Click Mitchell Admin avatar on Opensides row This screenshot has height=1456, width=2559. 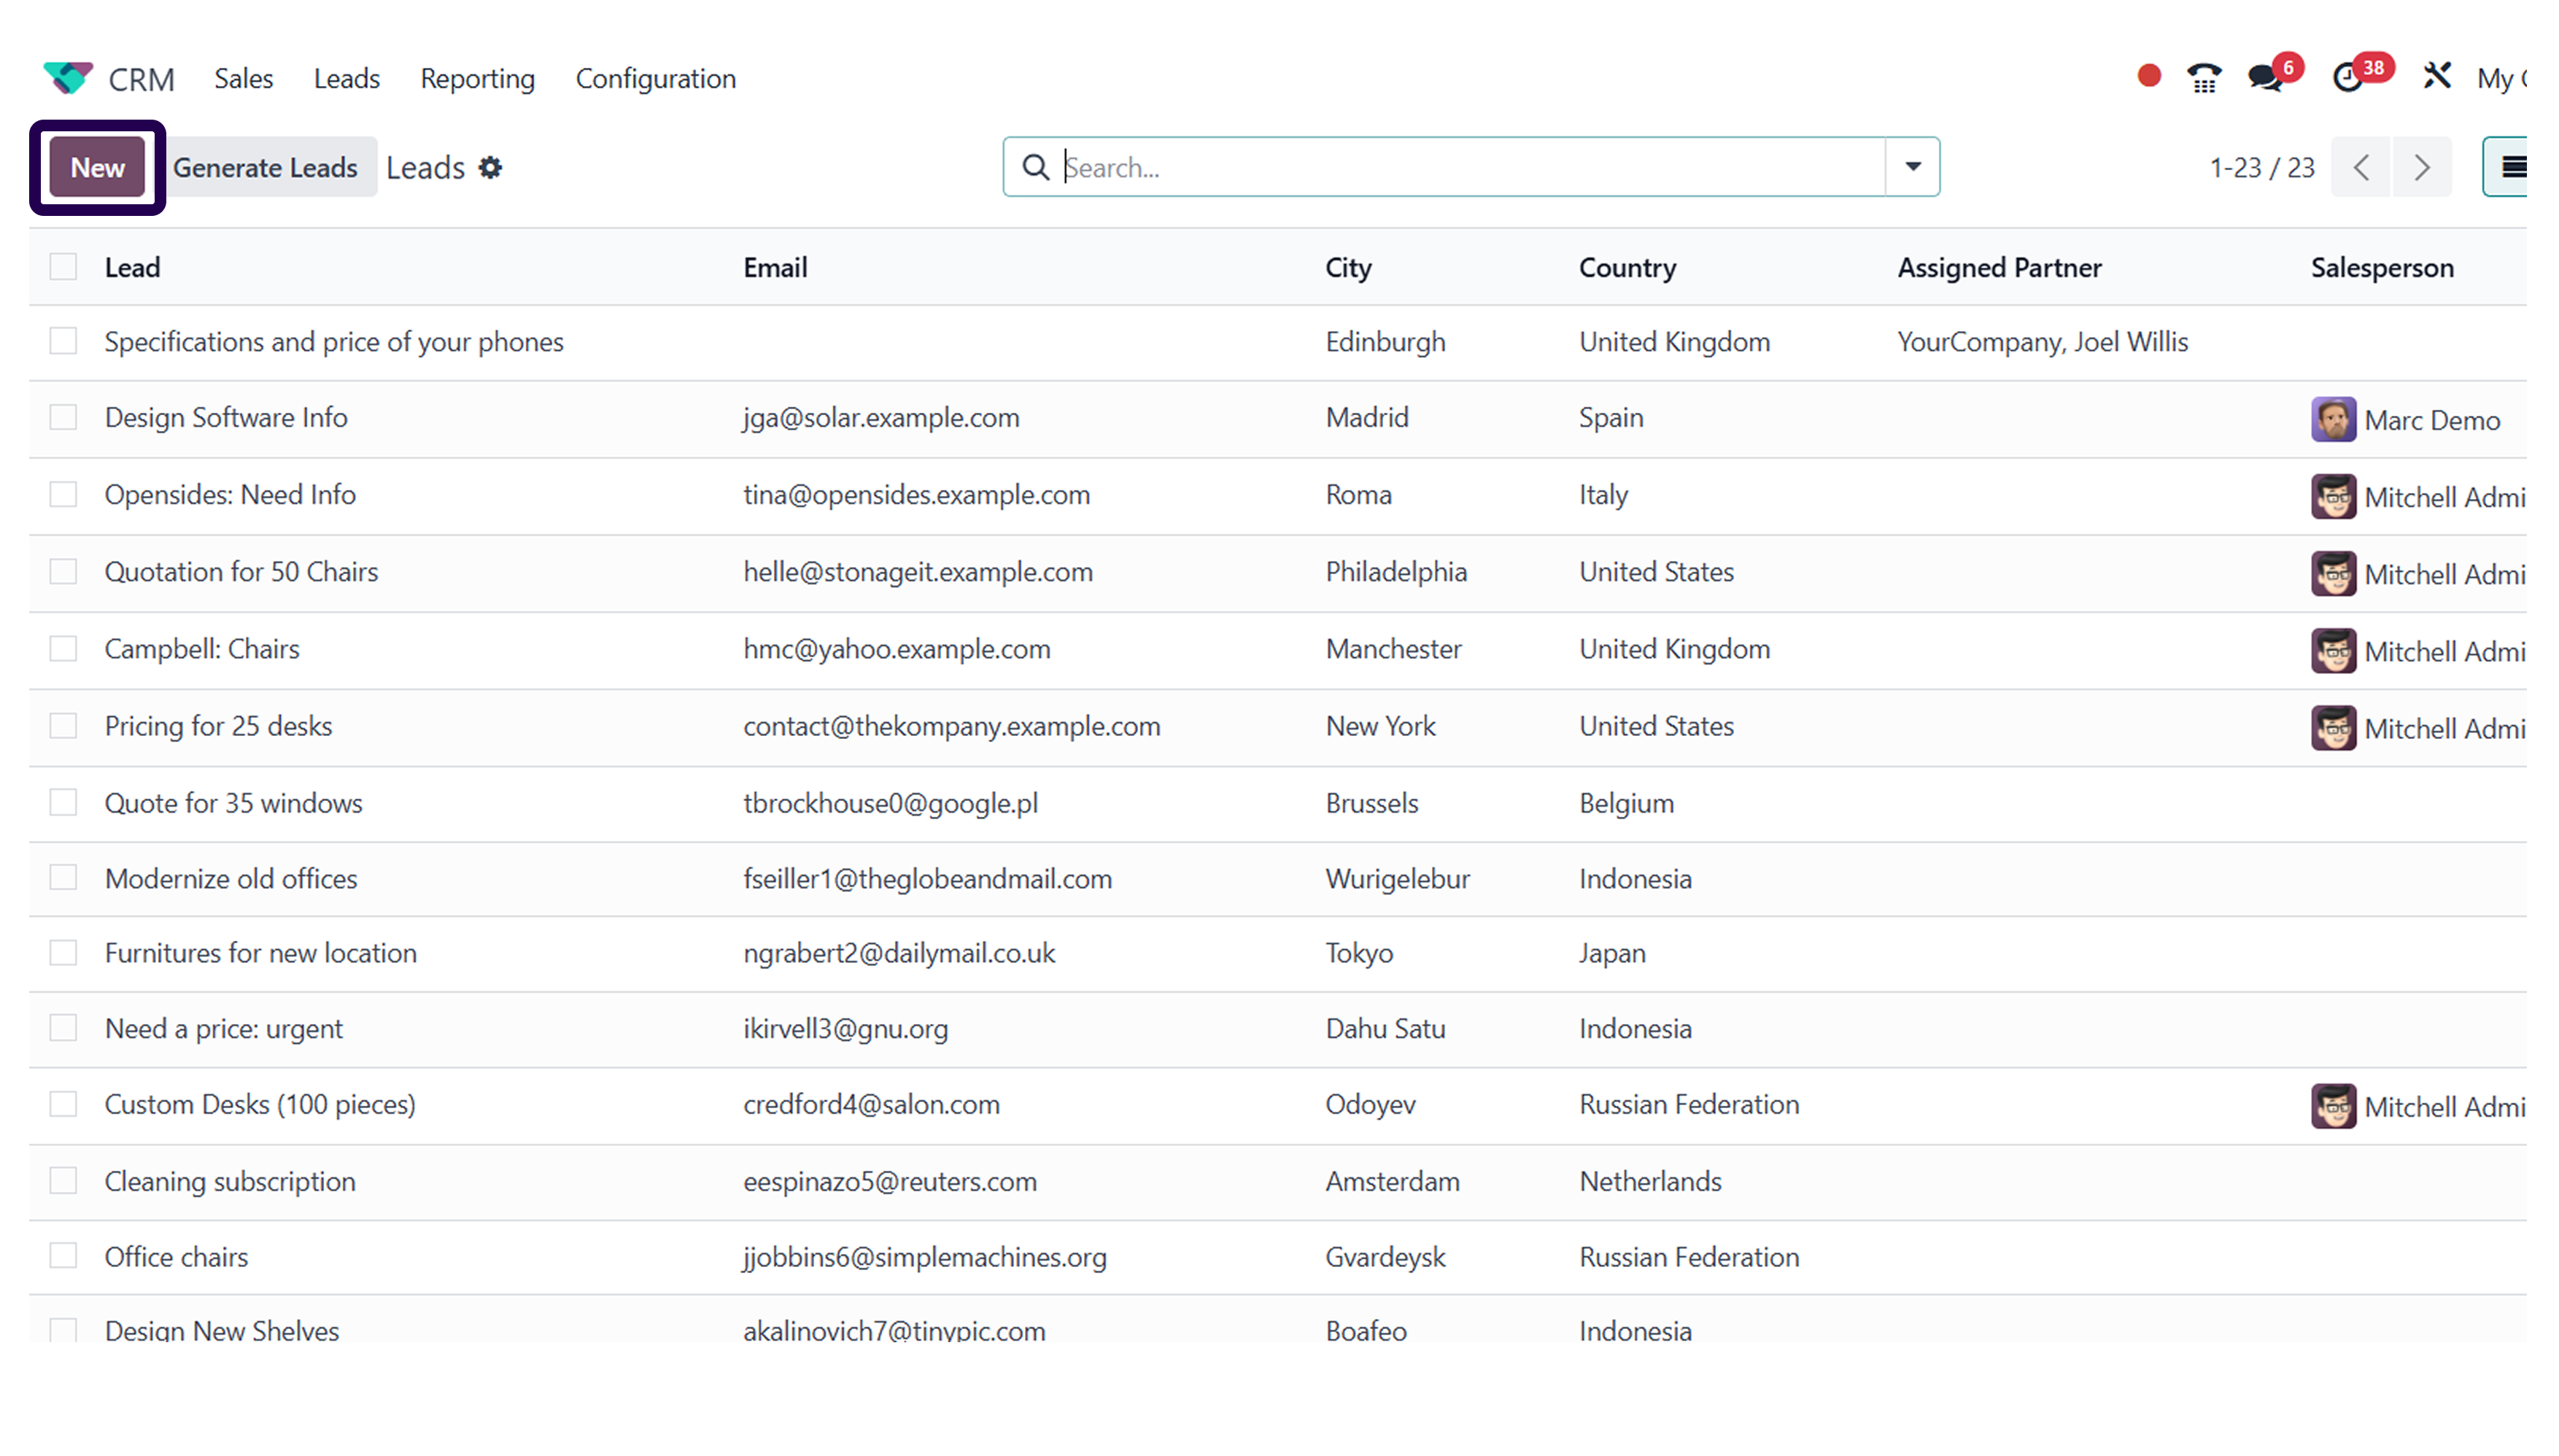[x=2333, y=496]
